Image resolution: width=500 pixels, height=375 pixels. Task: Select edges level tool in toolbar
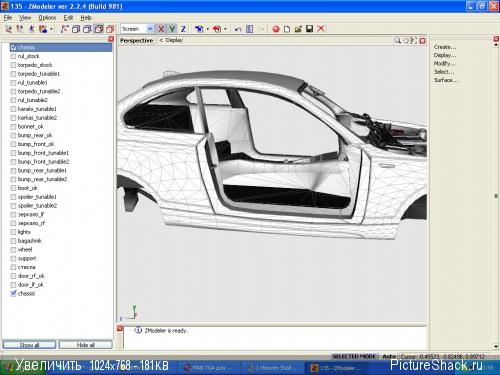20,29
